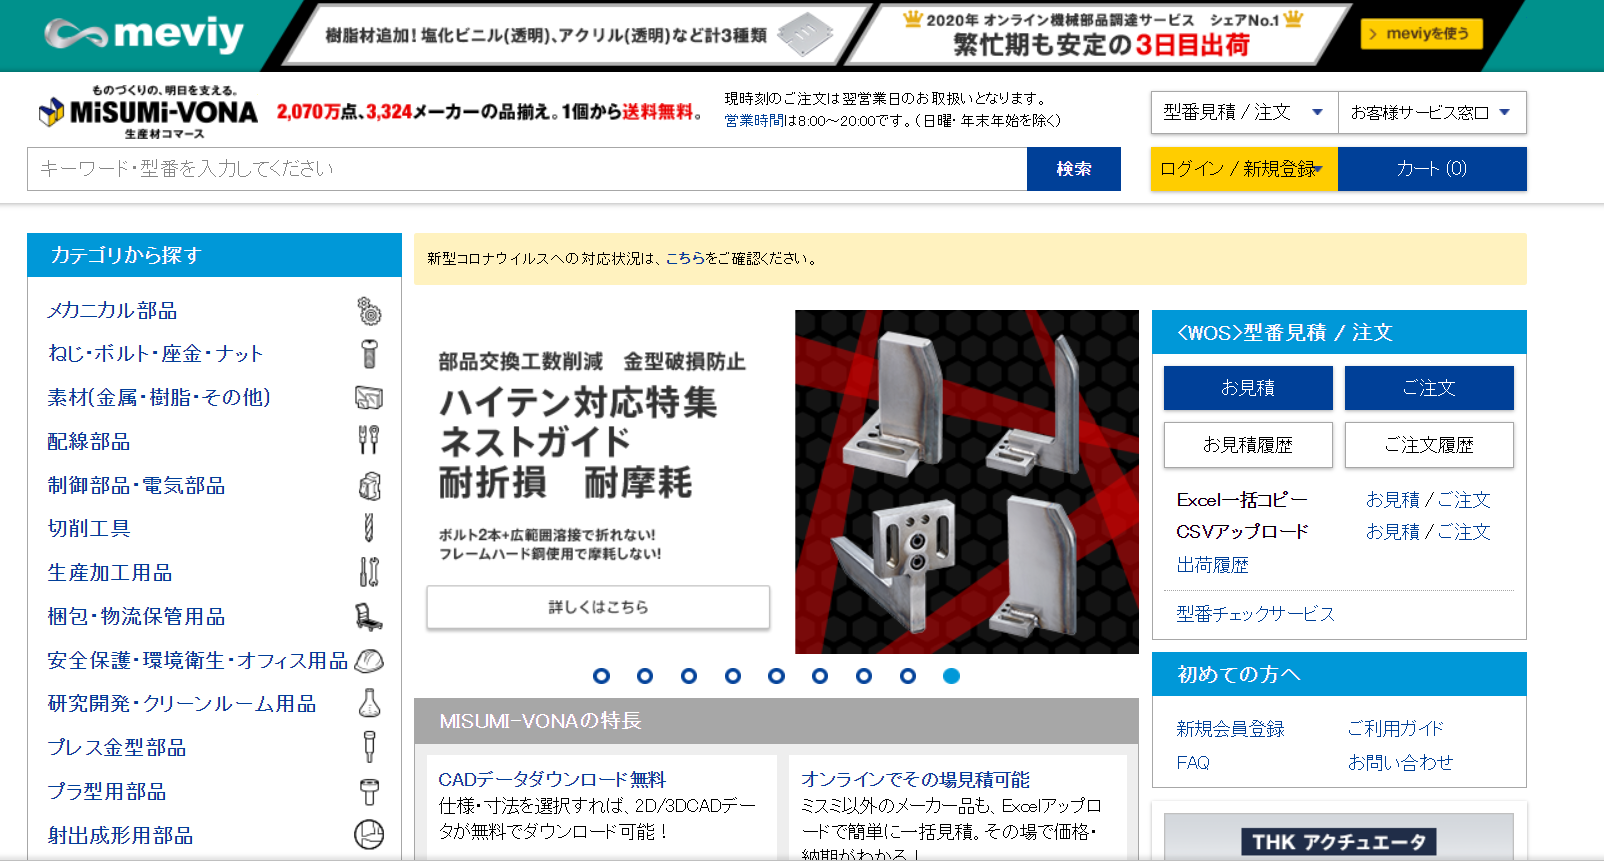The height and width of the screenshot is (861, 1604).
Task: Select the first carousel slide dot
Action: click(x=601, y=676)
